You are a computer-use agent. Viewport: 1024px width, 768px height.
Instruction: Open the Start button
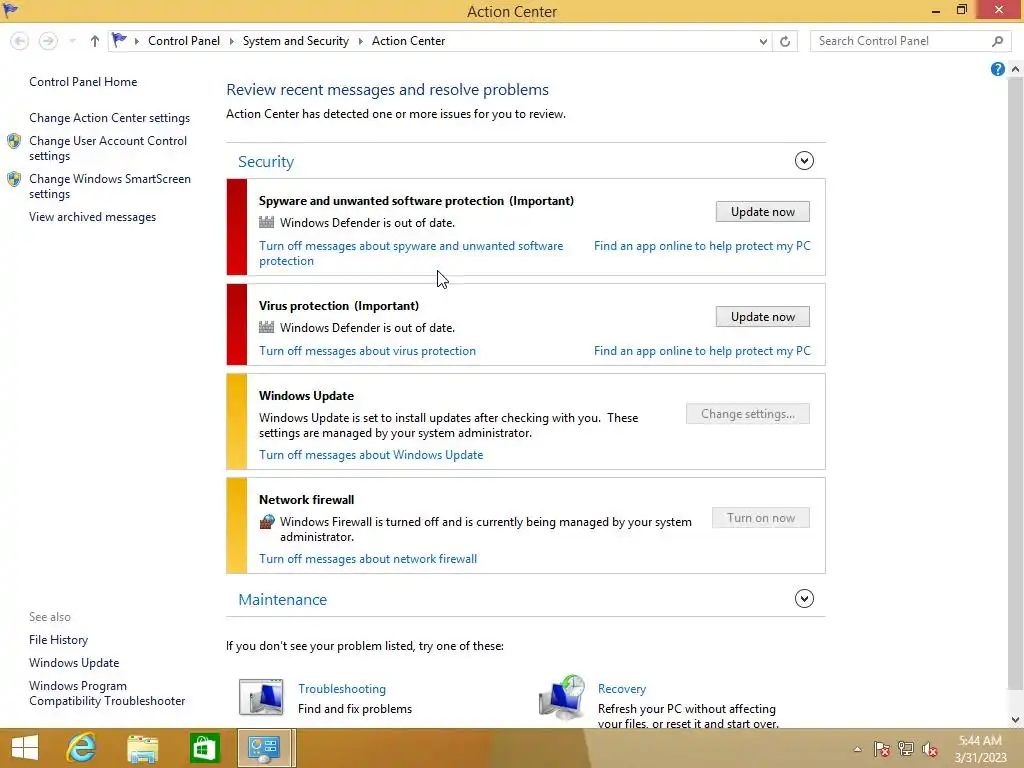(x=25, y=748)
